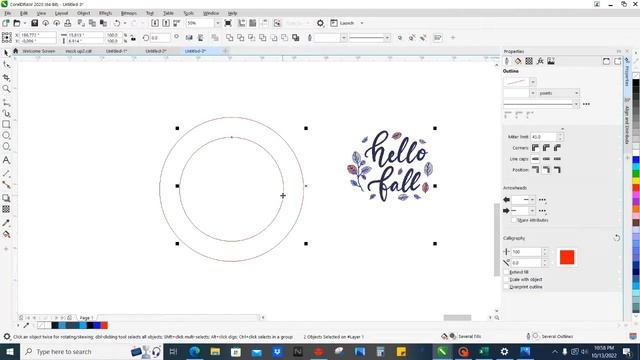Viewport: 640px width, 360px height.
Task: Open the Object menu
Action: tap(83, 13)
